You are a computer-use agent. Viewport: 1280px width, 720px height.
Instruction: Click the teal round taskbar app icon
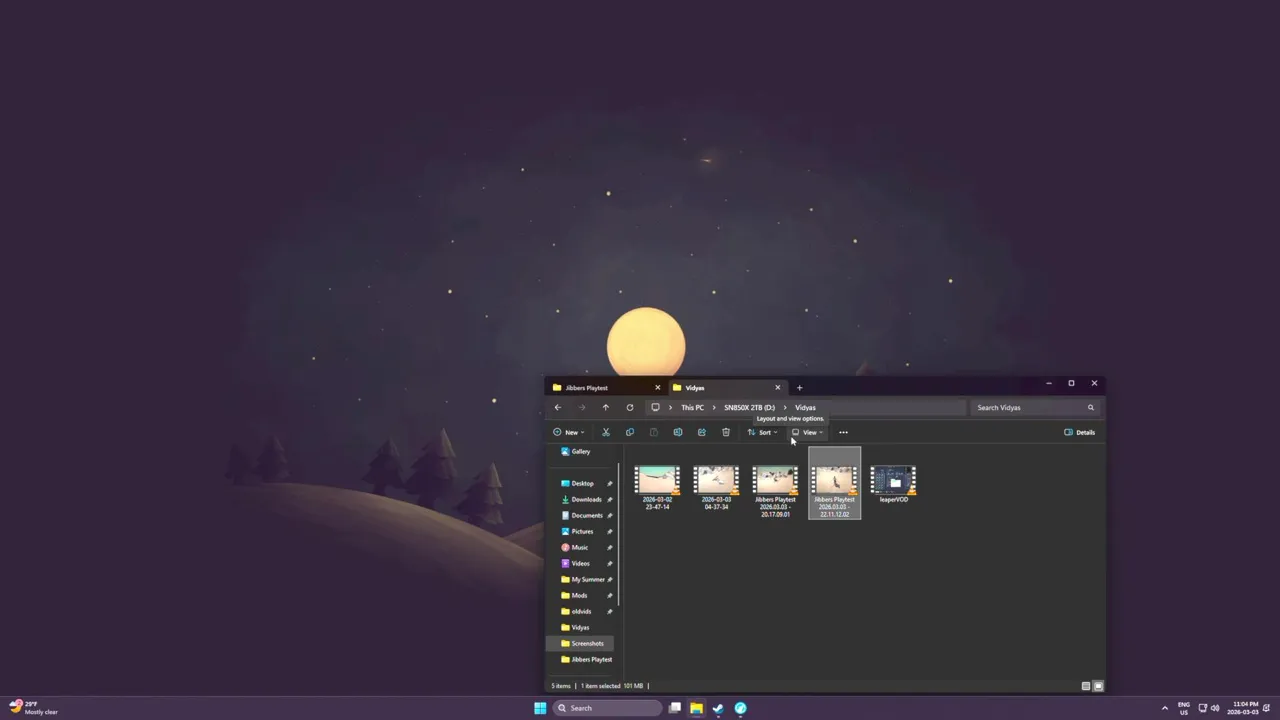point(740,708)
